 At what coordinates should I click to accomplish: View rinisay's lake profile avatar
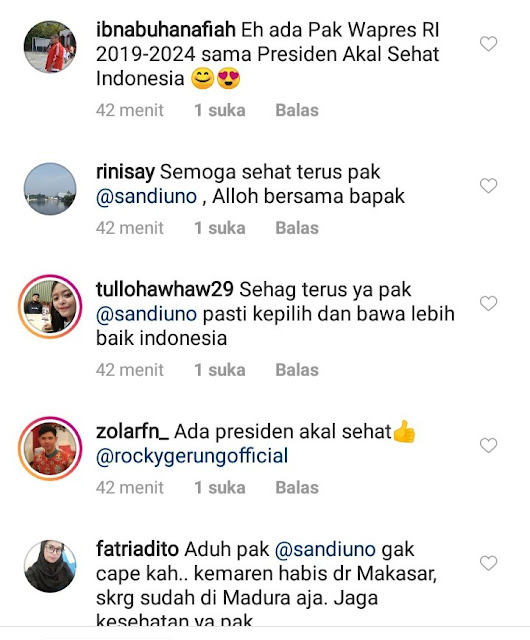coord(50,189)
